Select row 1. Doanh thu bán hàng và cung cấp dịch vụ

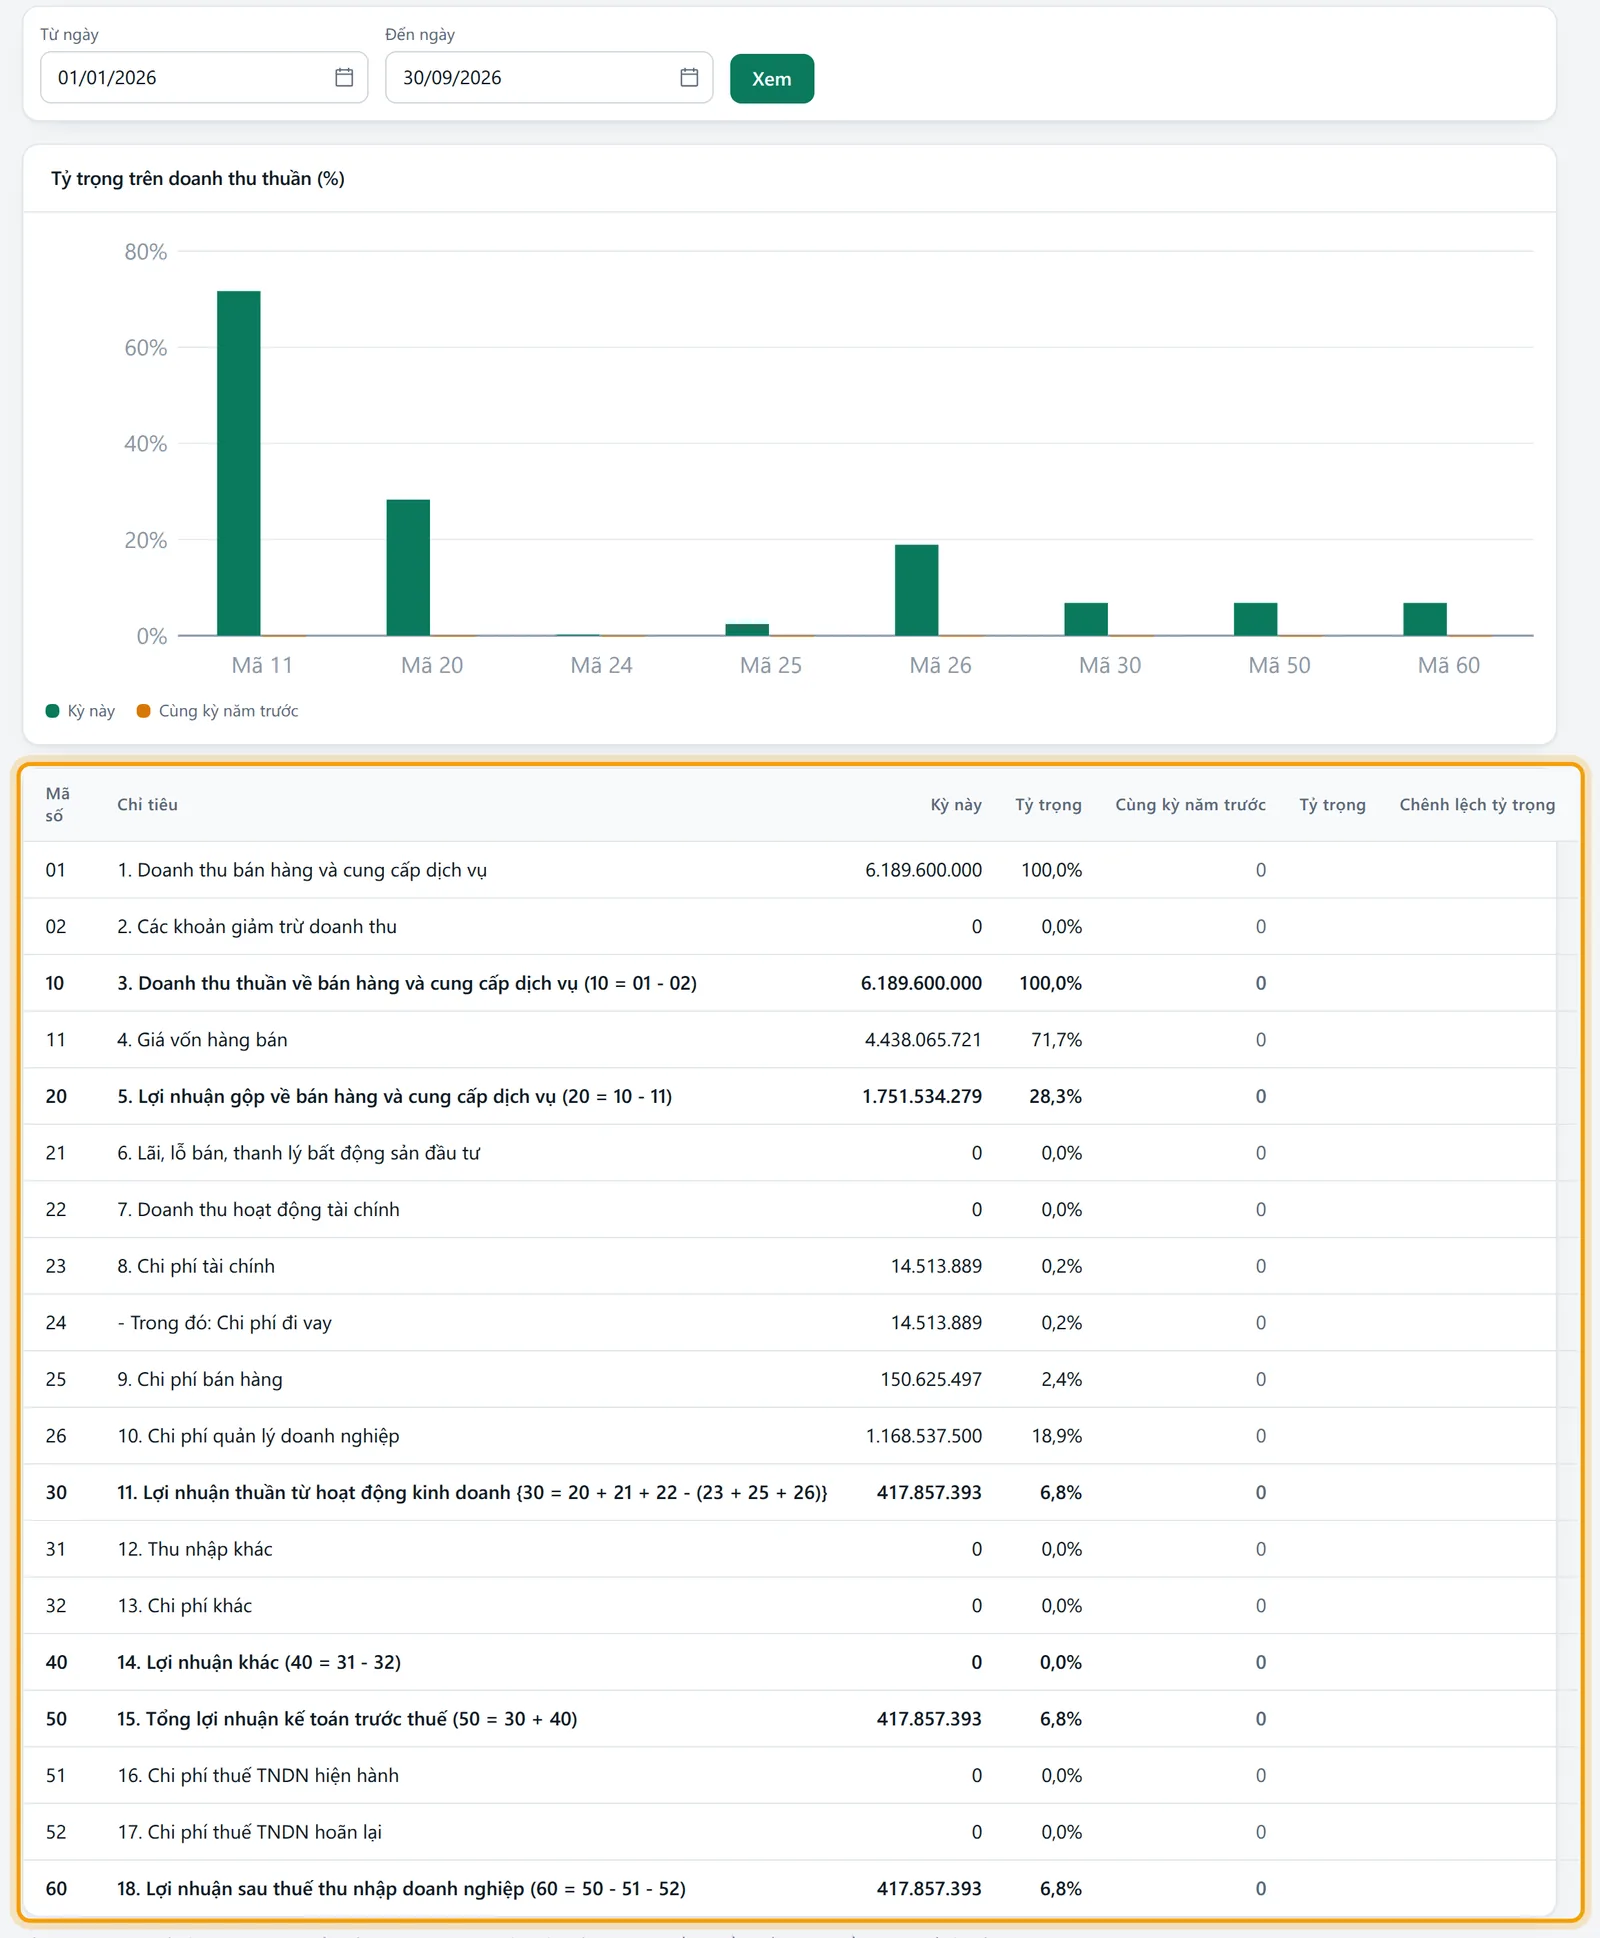pyautogui.click(x=790, y=870)
